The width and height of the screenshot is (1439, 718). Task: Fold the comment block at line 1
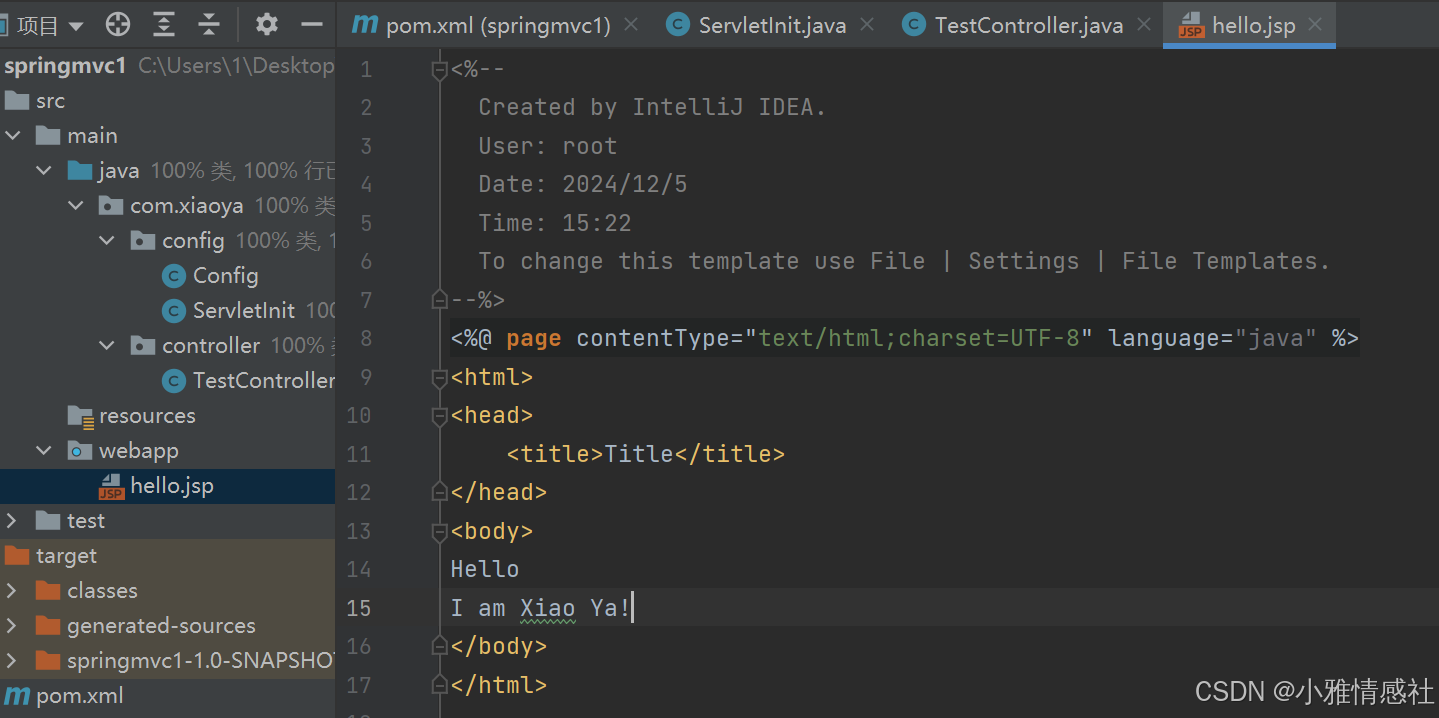tap(438, 70)
